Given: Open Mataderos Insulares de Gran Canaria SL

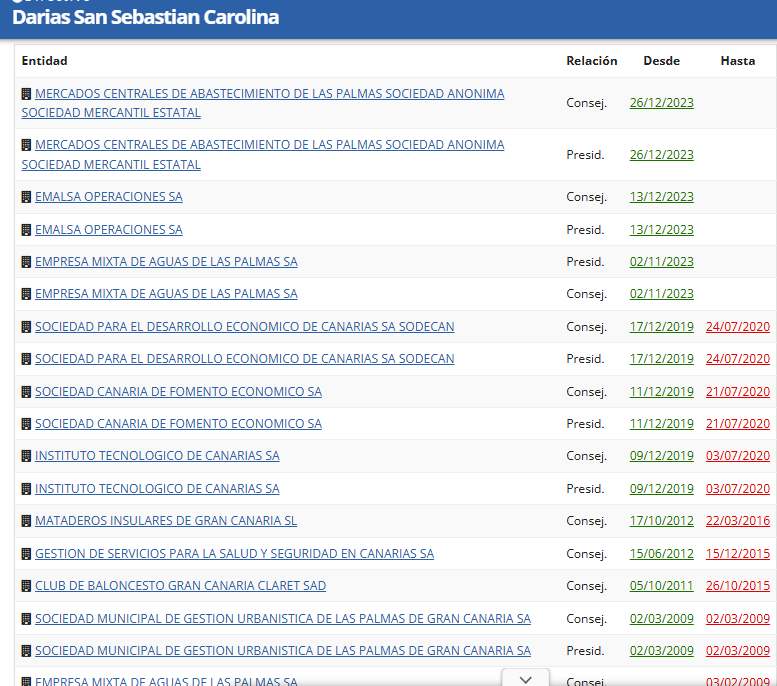Looking at the screenshot, I should pos(166,521).
